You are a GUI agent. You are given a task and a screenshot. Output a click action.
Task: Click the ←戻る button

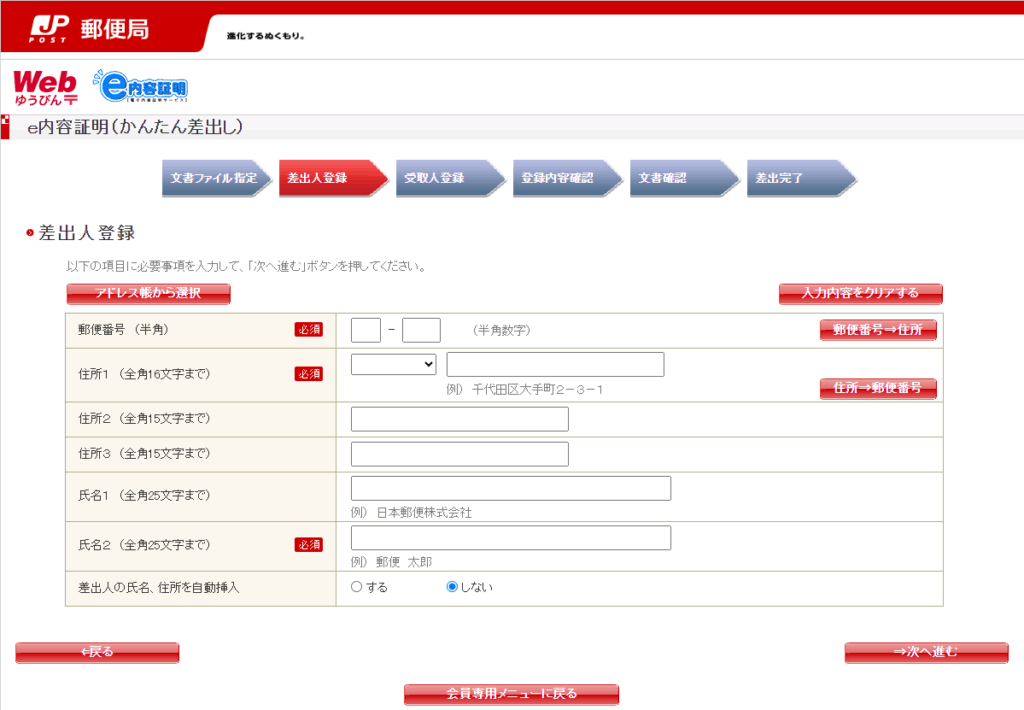point(97,652)
